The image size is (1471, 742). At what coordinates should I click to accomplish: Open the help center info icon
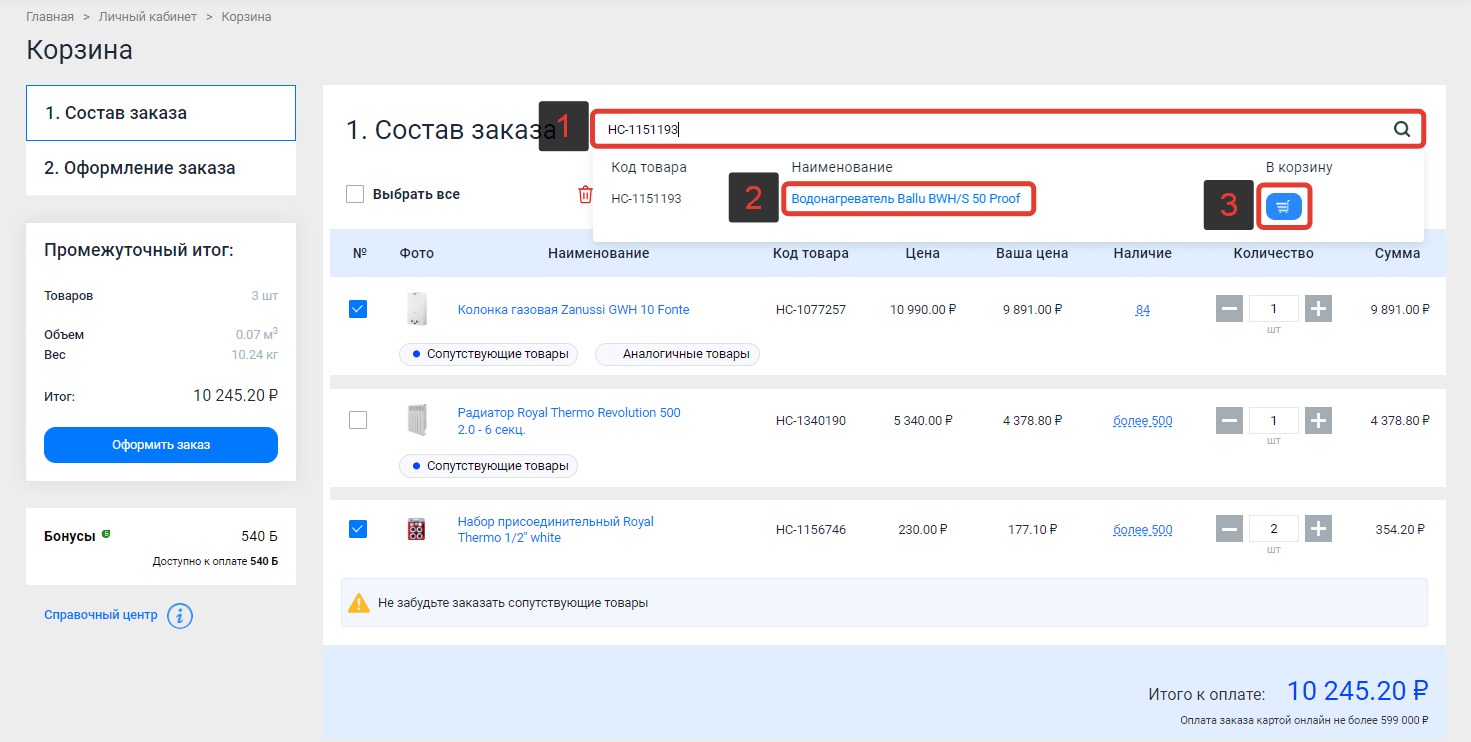tap(180, 615)
